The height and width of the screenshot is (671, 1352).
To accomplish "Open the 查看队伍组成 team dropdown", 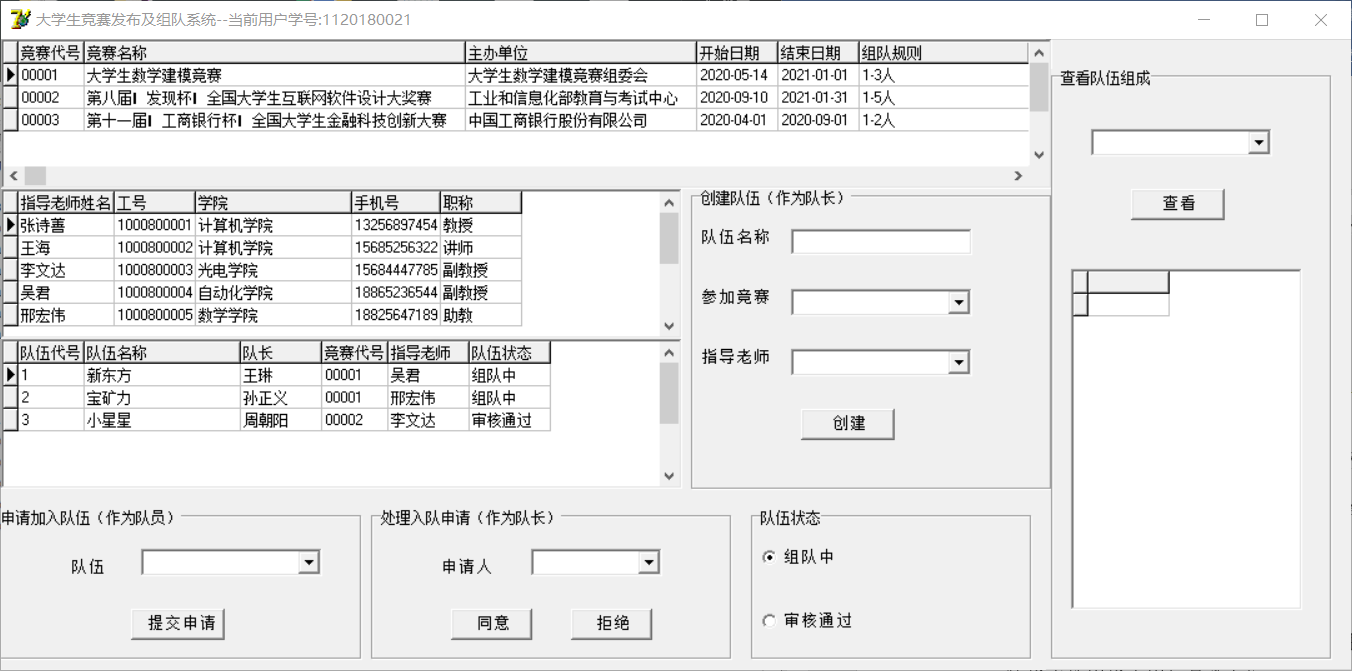I will (x=1259, y=144).
